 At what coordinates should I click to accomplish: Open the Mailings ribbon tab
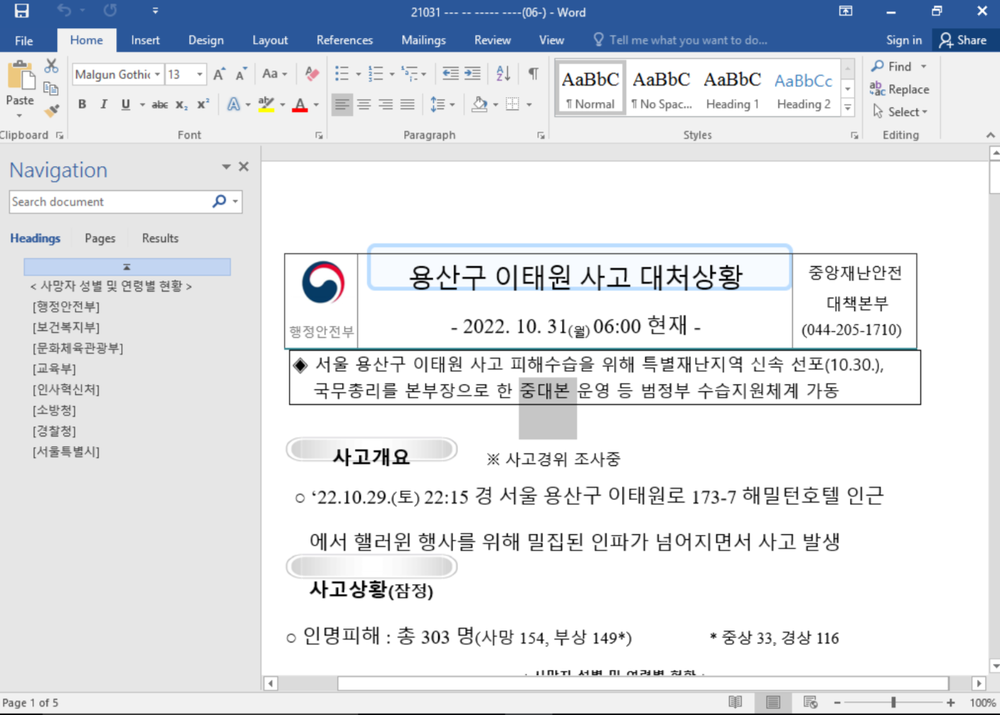point(423,40)
